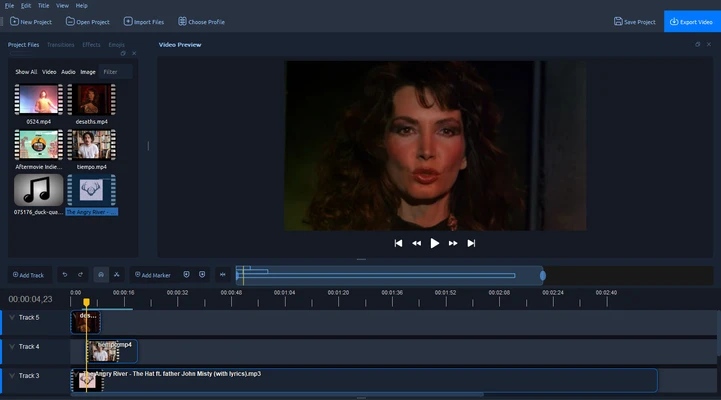Switch to the Emojis tab
The width and height of the screenshot is (721, 400).
coord(116,45)
